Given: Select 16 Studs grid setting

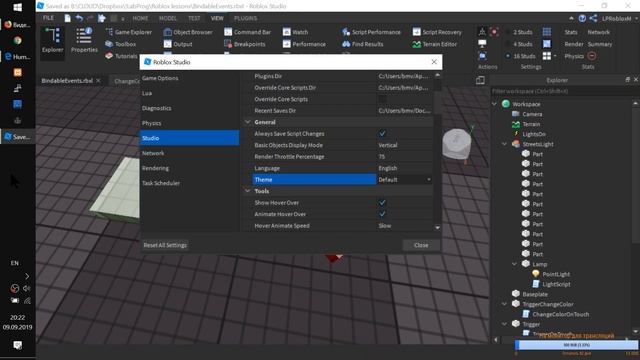Looking at the screenshot, I should pyautogui.click(x=520, y=56).
